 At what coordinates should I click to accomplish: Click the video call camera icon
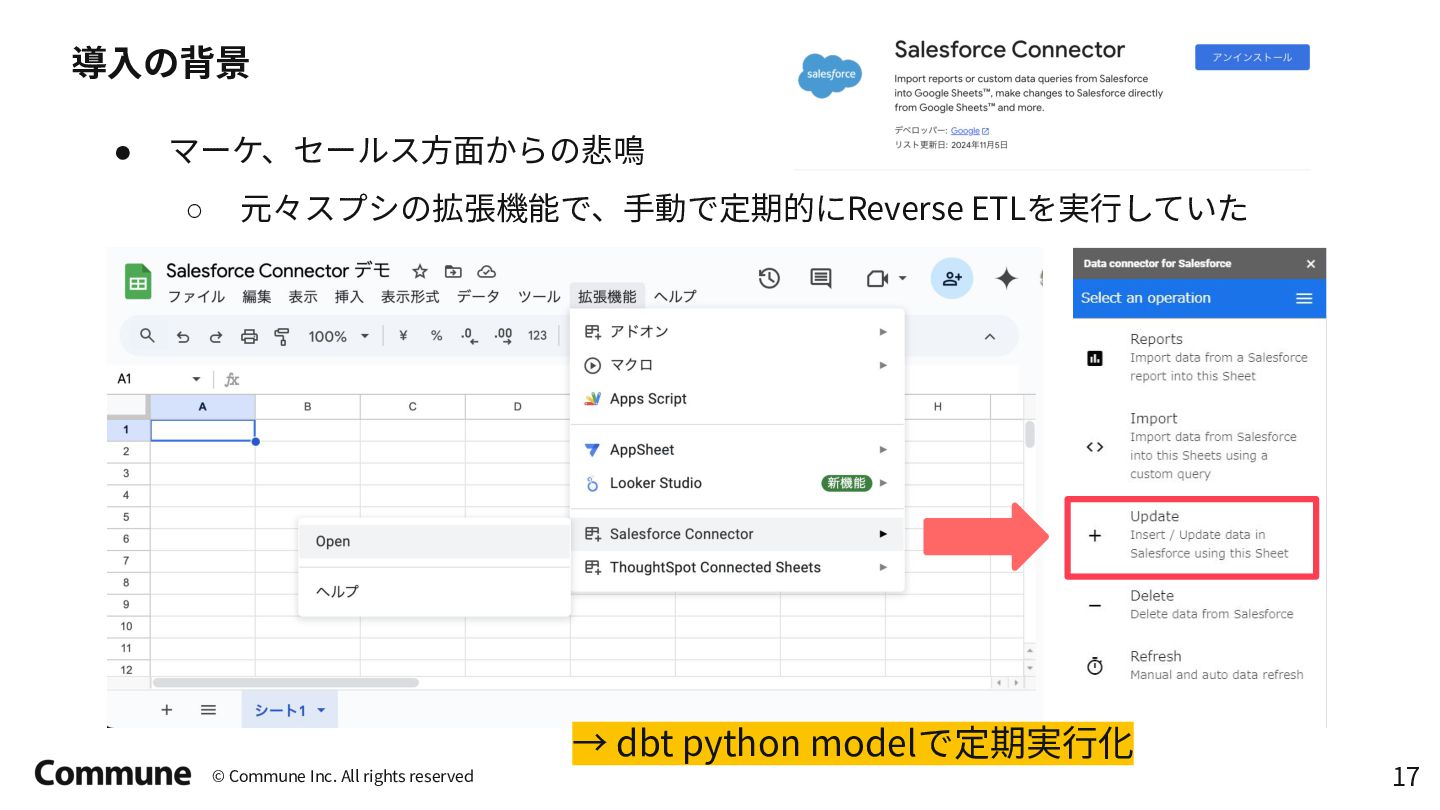877,278
